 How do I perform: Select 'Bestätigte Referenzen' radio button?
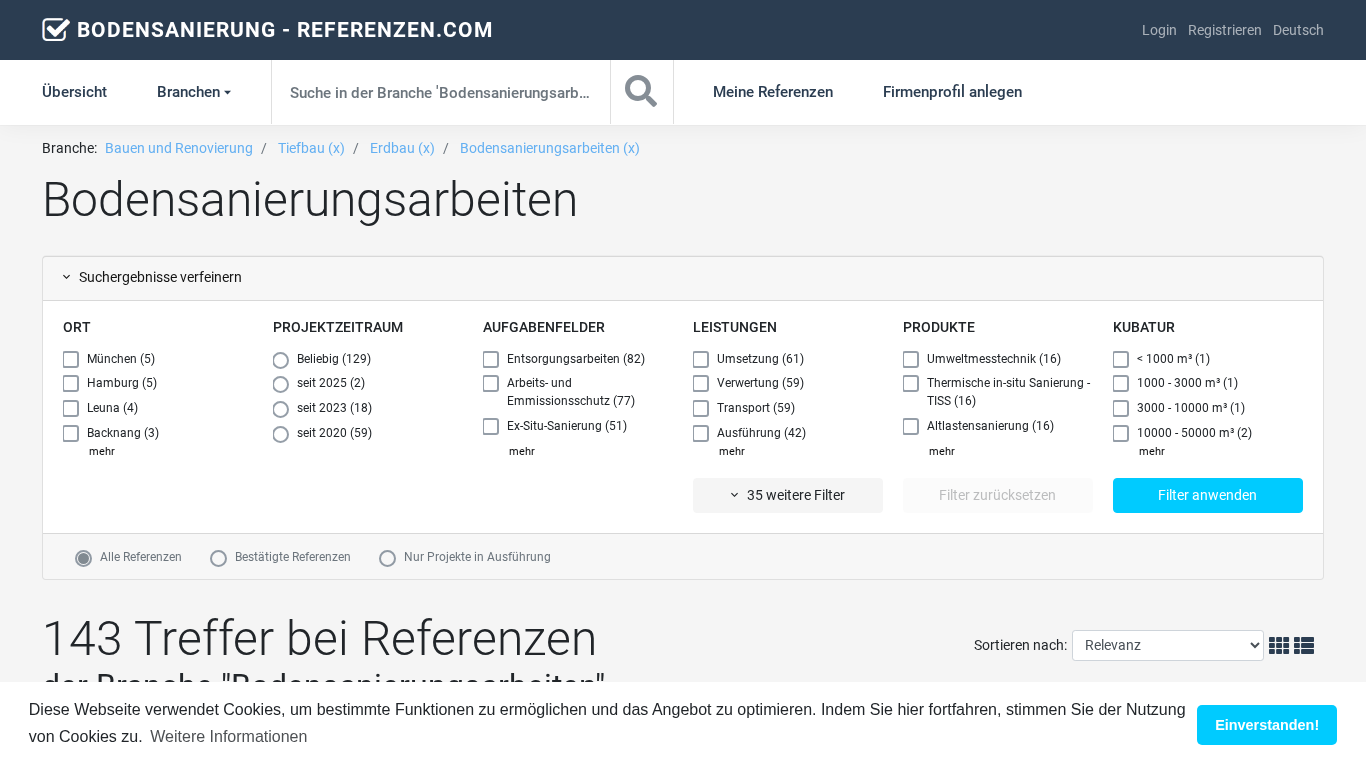click(x=218, y=558)
